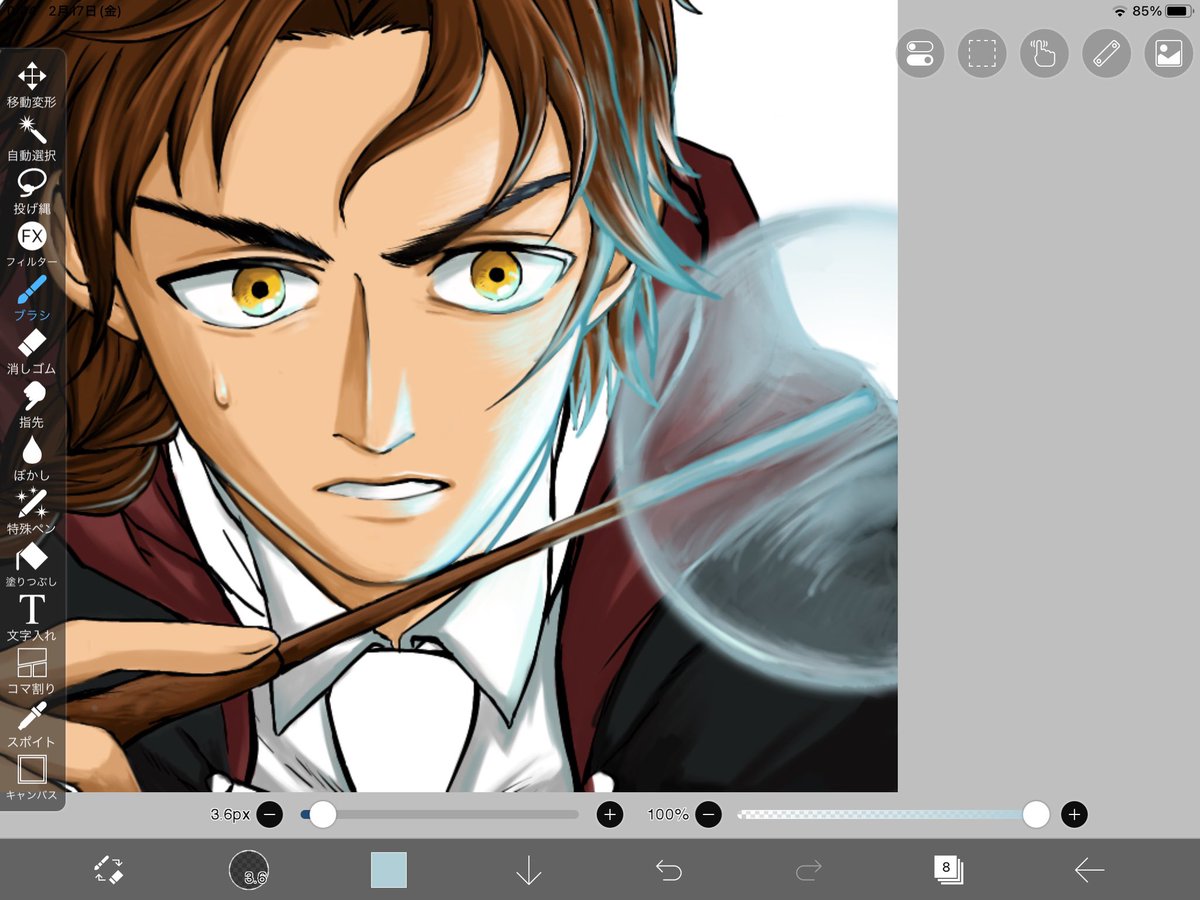Open the ruler tool icon
The image size is (1200, 900).
tap(1106, 53)
